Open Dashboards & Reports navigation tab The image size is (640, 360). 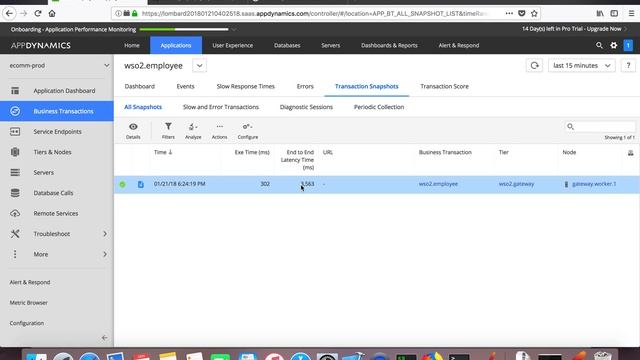(x=389, y=45)
